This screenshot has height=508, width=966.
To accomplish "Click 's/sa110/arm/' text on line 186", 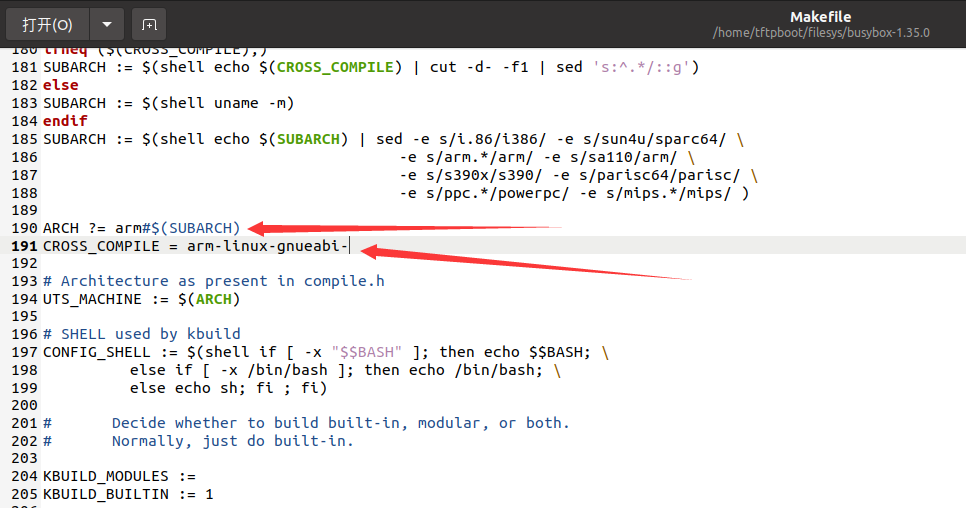I will pyautogui.click(x=623, y=157).
